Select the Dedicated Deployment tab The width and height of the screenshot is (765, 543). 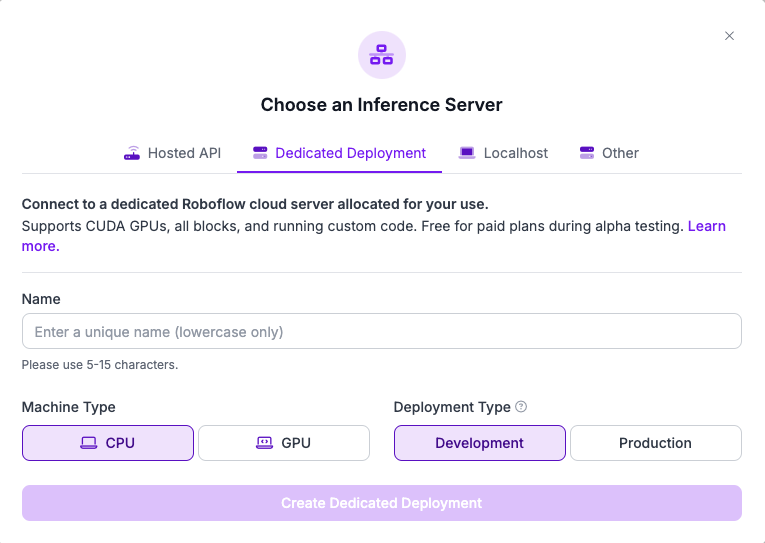(x=340, y=153)
